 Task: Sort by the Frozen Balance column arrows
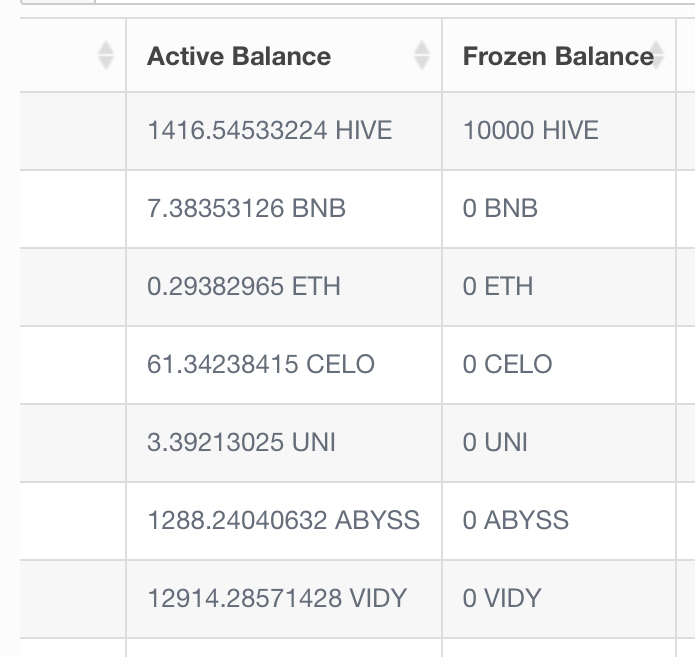[656, 55]
